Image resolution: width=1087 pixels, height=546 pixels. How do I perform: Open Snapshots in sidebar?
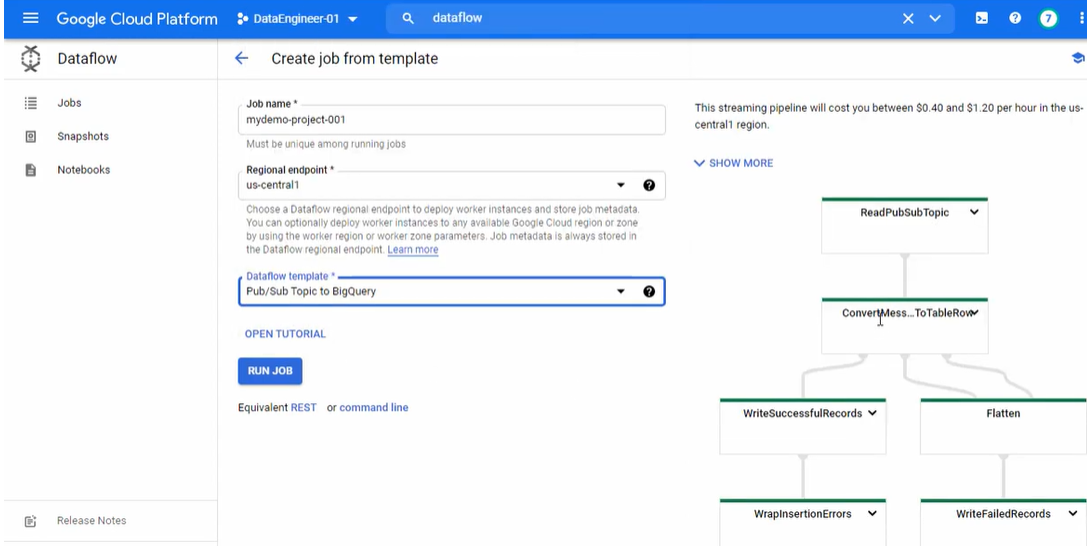coord(83,136)
